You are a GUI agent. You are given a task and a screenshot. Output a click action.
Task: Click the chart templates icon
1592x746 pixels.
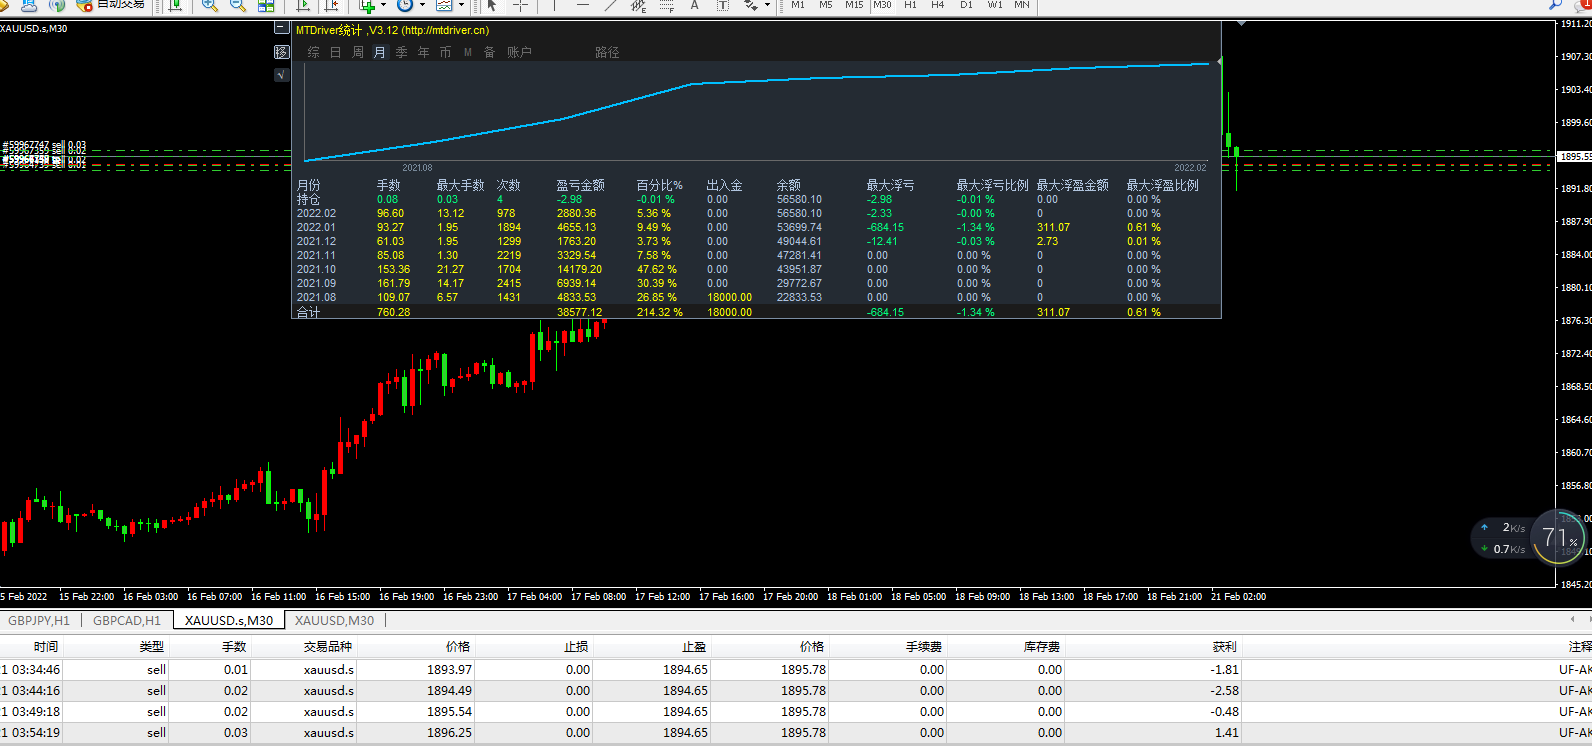click(x=444, y=5)
